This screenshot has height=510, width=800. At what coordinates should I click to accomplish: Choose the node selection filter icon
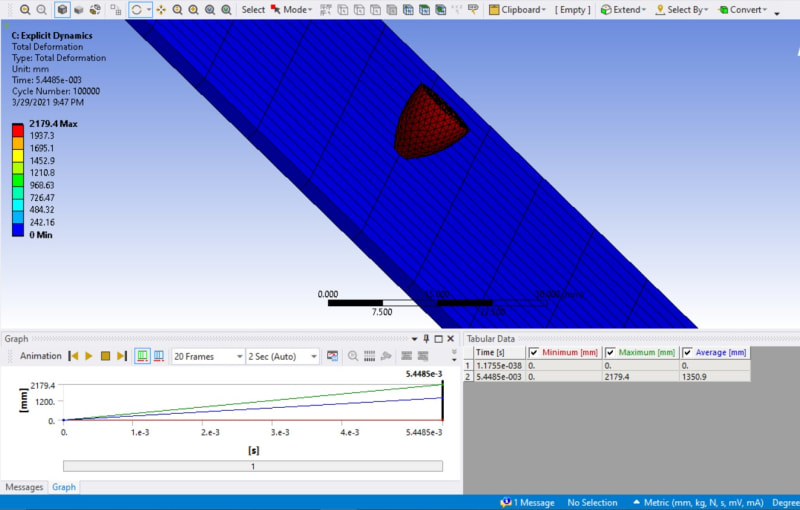(x=408, y=9)
